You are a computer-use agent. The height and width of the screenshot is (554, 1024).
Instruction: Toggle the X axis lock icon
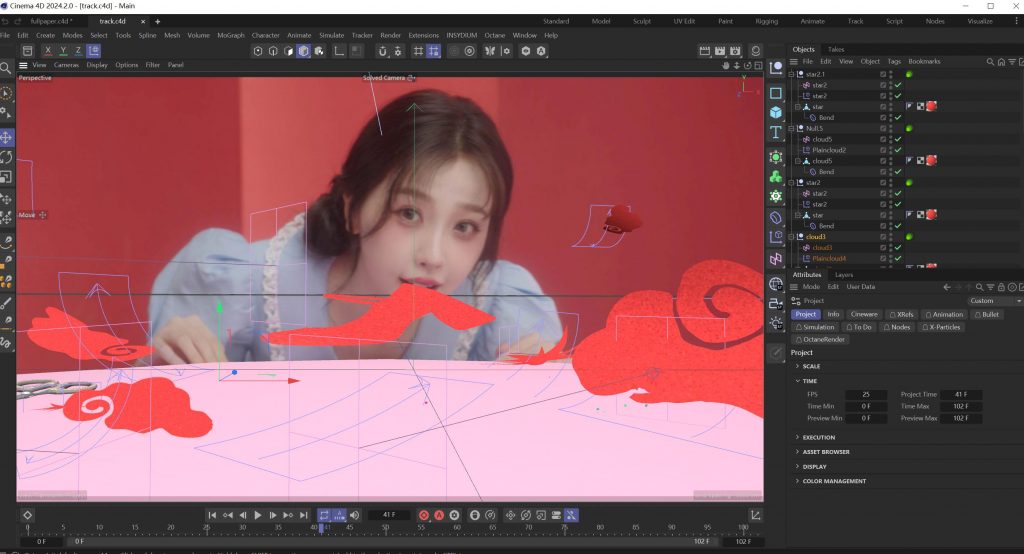coord(46,51)
